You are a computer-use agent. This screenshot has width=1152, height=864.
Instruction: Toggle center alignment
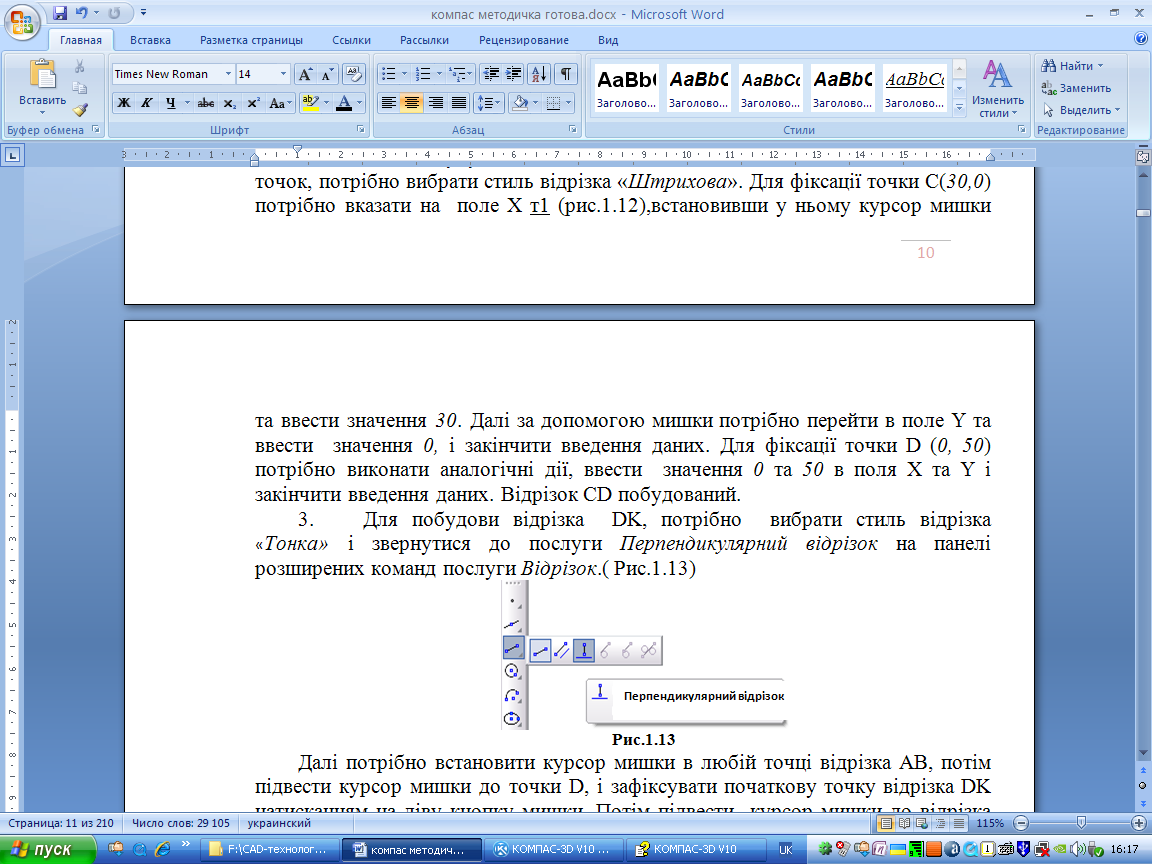click(x=412, y=103)
